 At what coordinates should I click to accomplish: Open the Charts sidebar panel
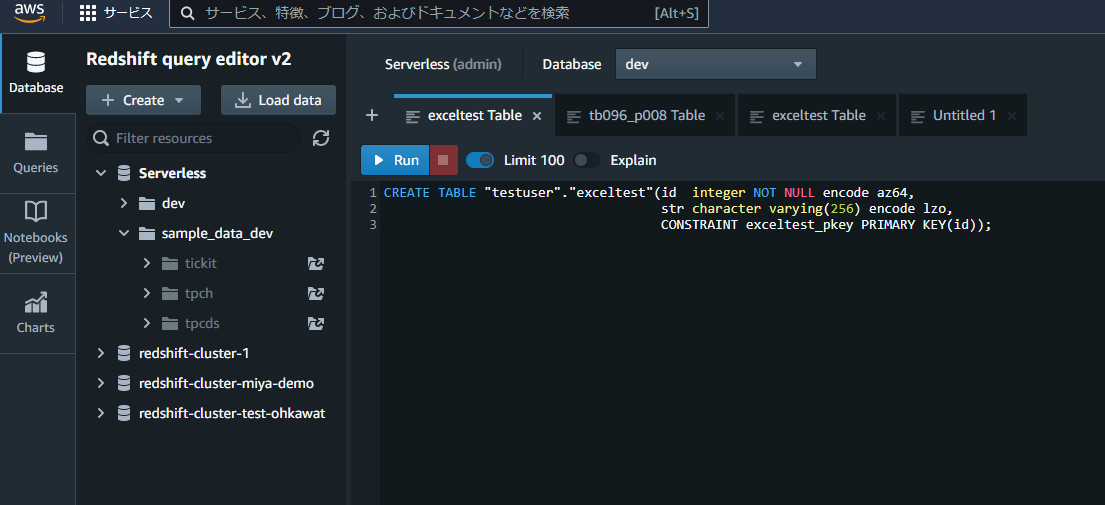[36, 312]
